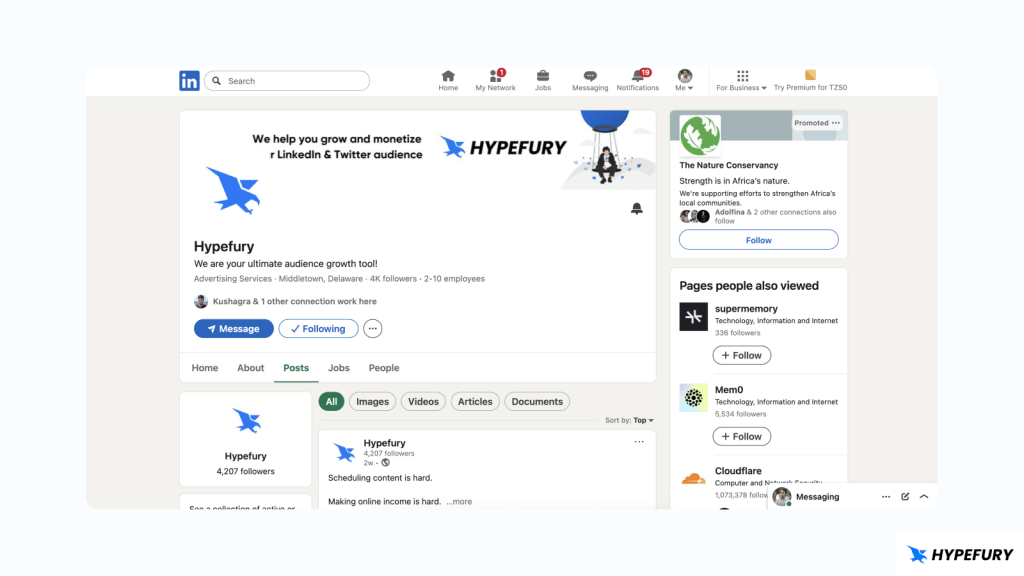Switch to the About tab

pos(251,368)
